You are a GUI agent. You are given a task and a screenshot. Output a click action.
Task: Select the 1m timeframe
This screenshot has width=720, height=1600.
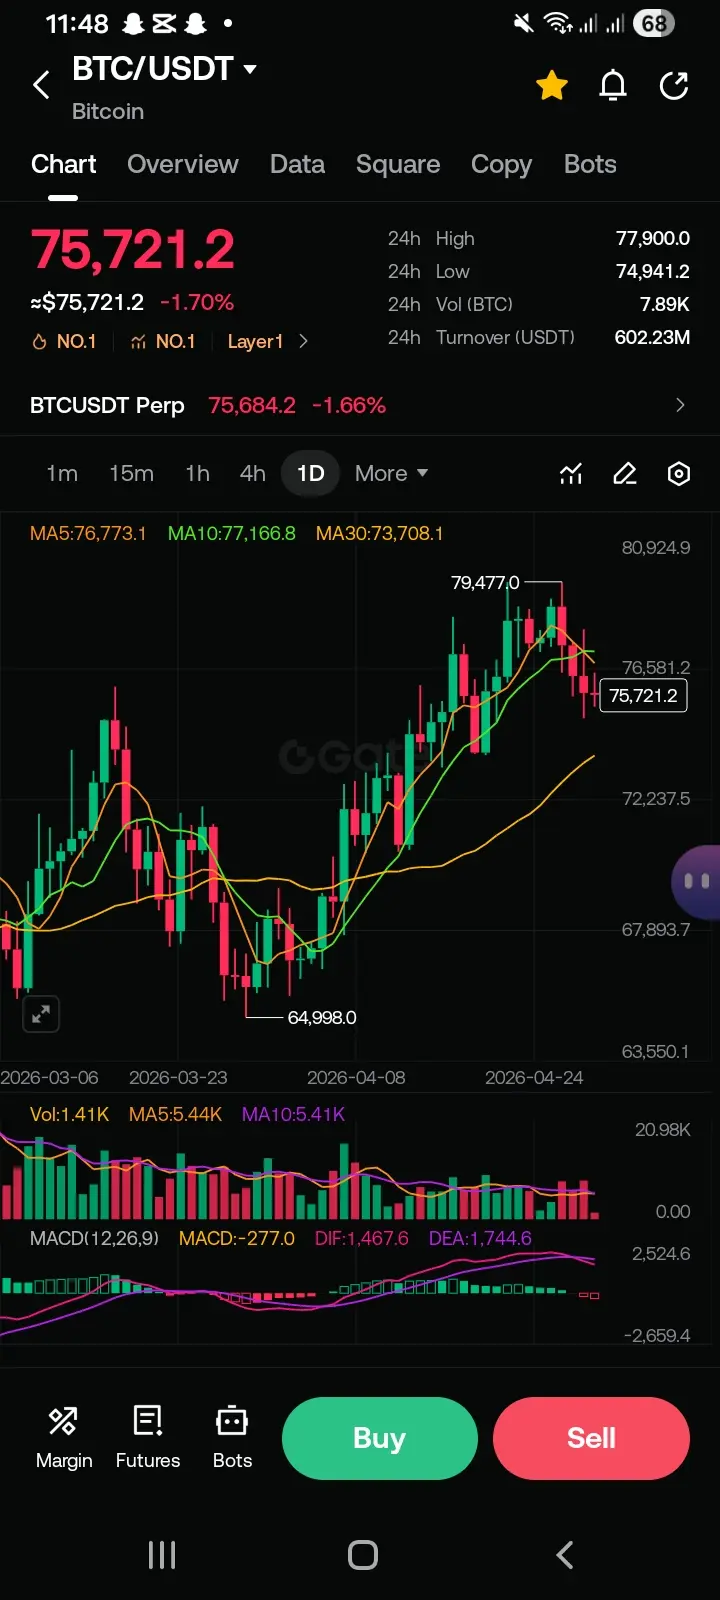pos(62,473)
